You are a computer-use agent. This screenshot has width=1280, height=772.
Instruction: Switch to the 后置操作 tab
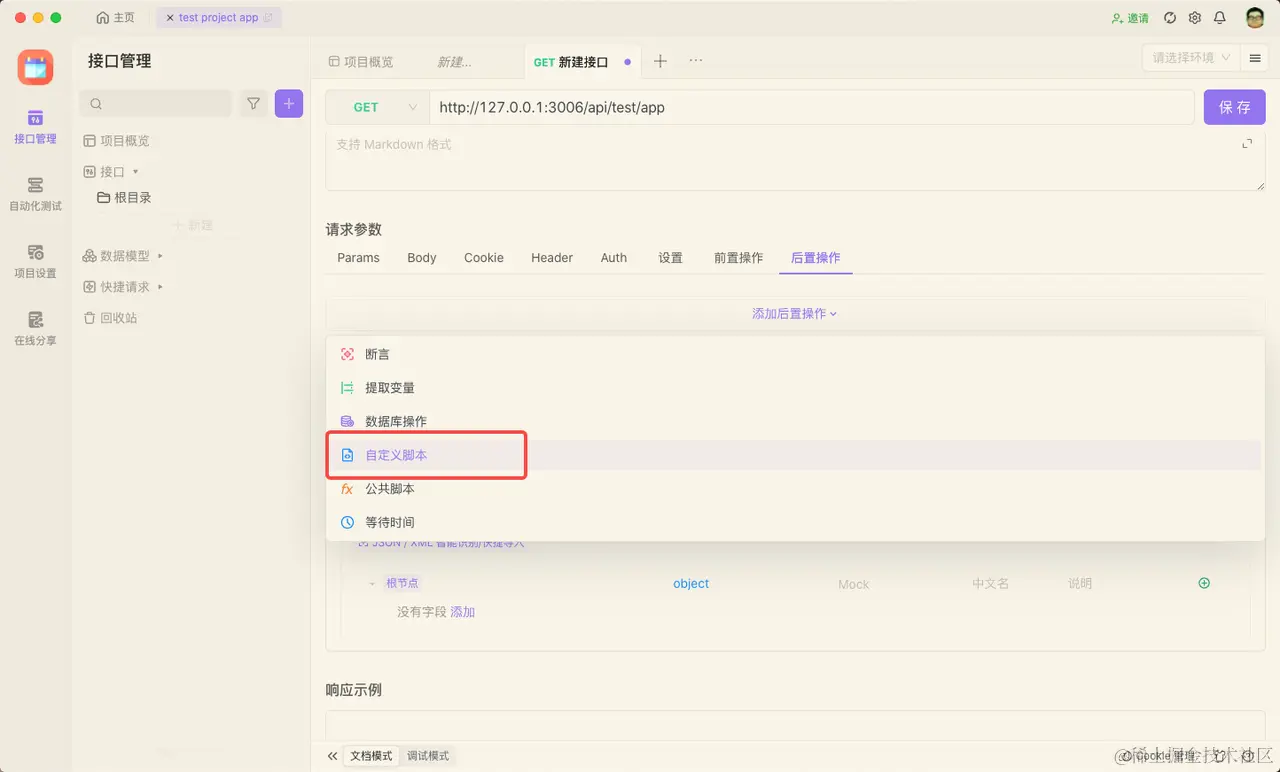click(816, 258)
